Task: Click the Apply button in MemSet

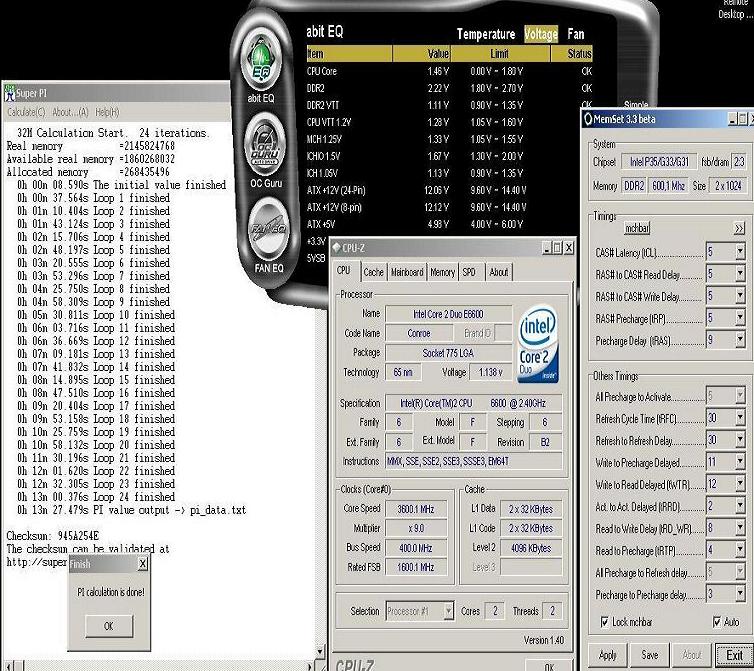Action: click(x=608, y=655)
